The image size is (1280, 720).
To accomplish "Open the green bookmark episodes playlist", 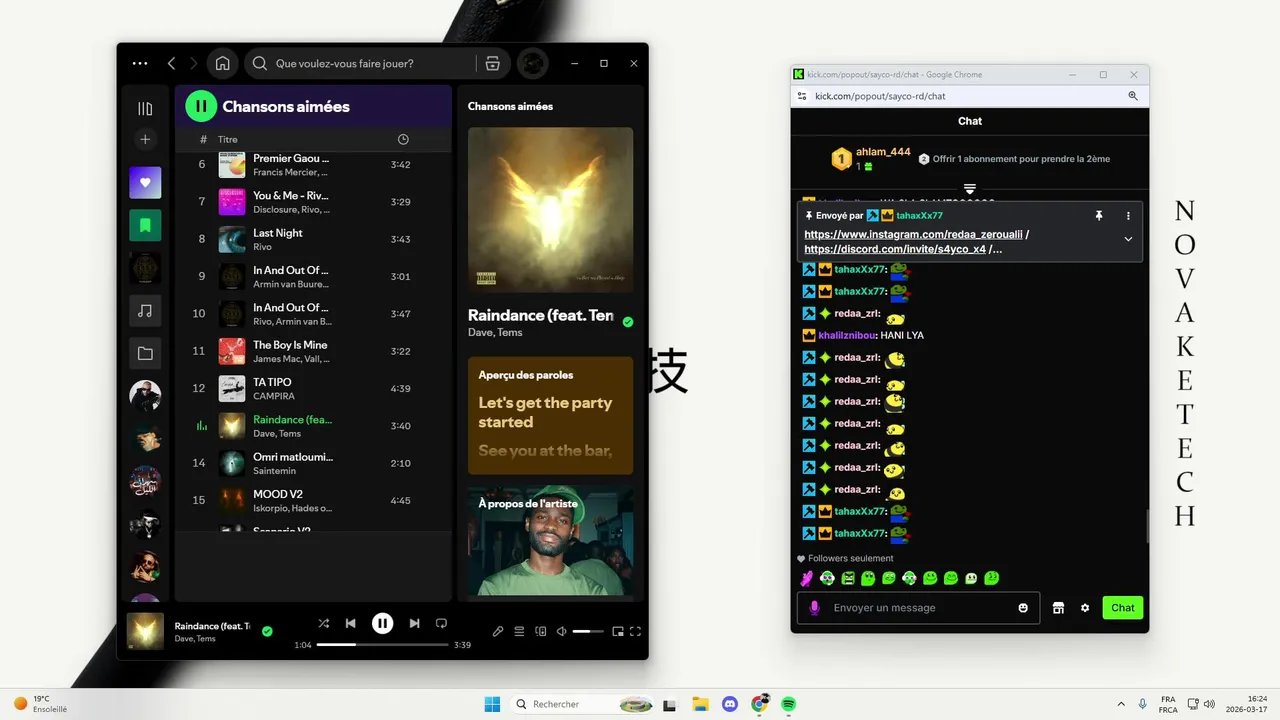I will point(145,226).
